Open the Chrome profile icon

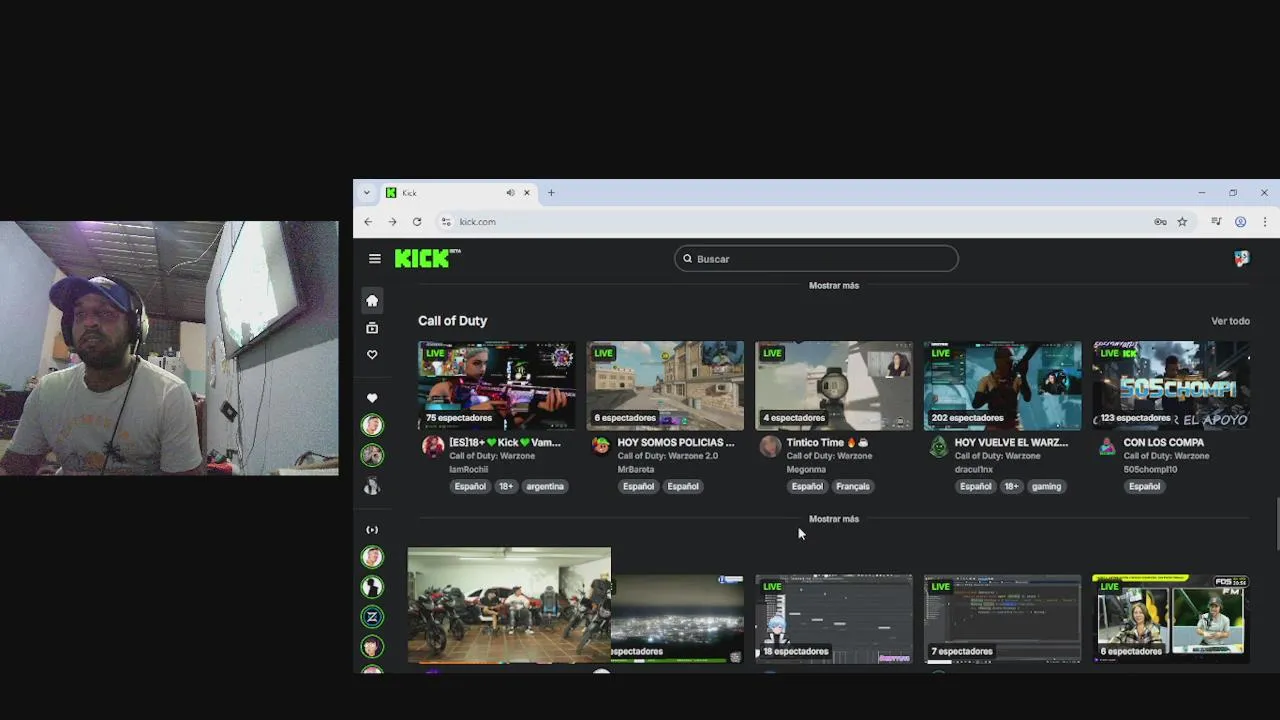1240,222
